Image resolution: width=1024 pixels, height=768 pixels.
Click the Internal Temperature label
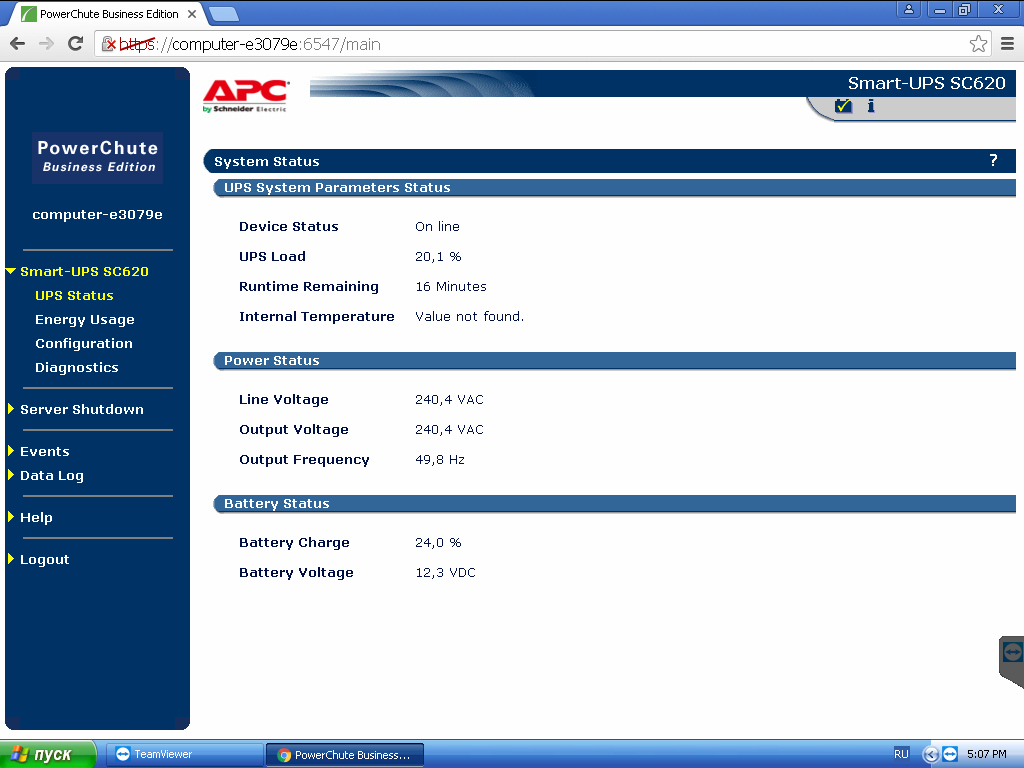[317, 316]
